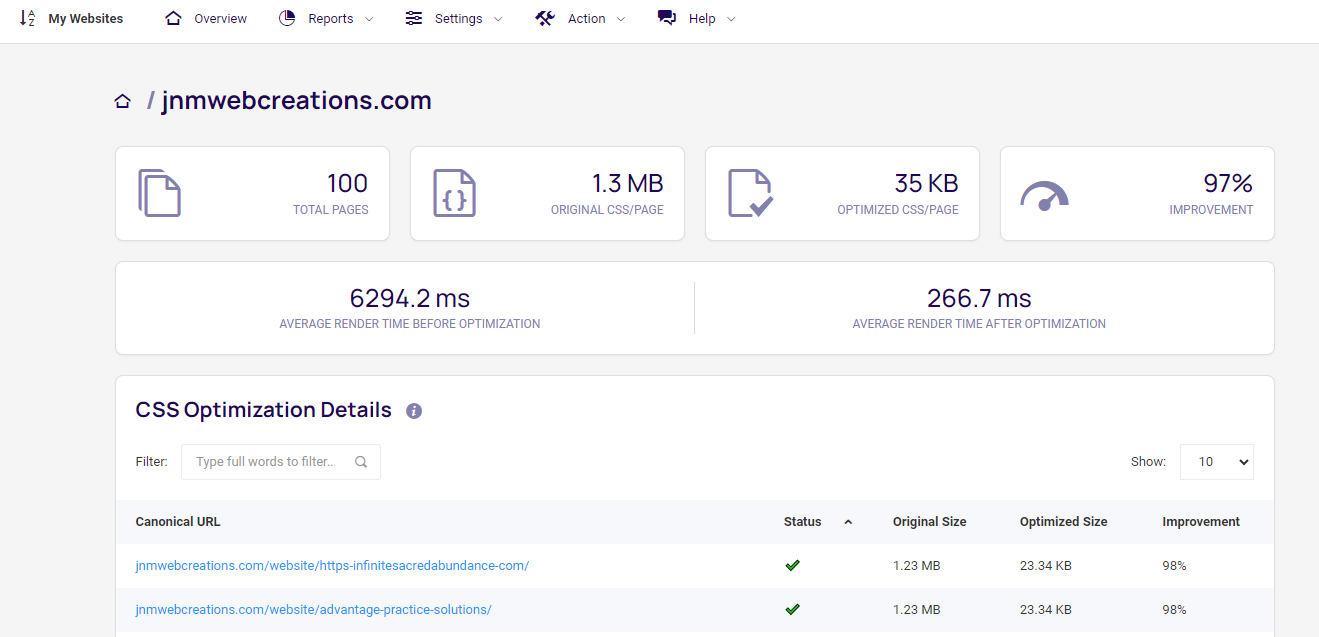This screenshot has width=1319, height=637.
Task: Click the Optimized CSS checkmark document icon
Action: [753, 192]
